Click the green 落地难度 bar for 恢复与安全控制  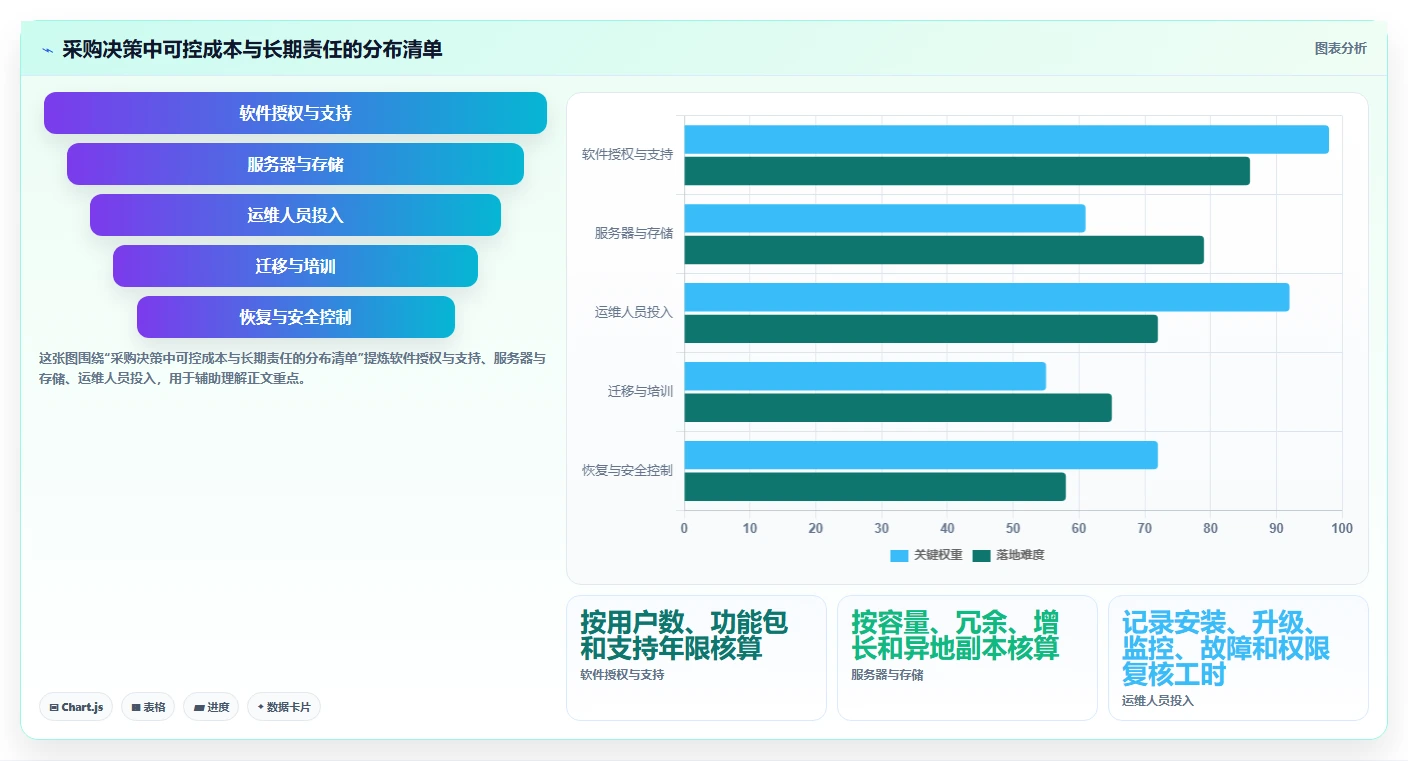click(x=875, y=487)
